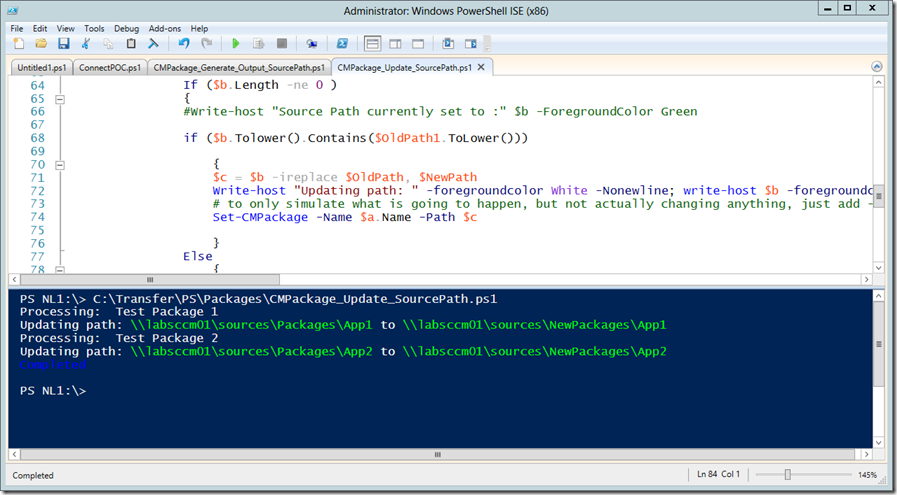Viewport: 897px width, 495px height.
Task: Click 'Processing: Test Package 1' output line
Action: [x=119, y=312]
